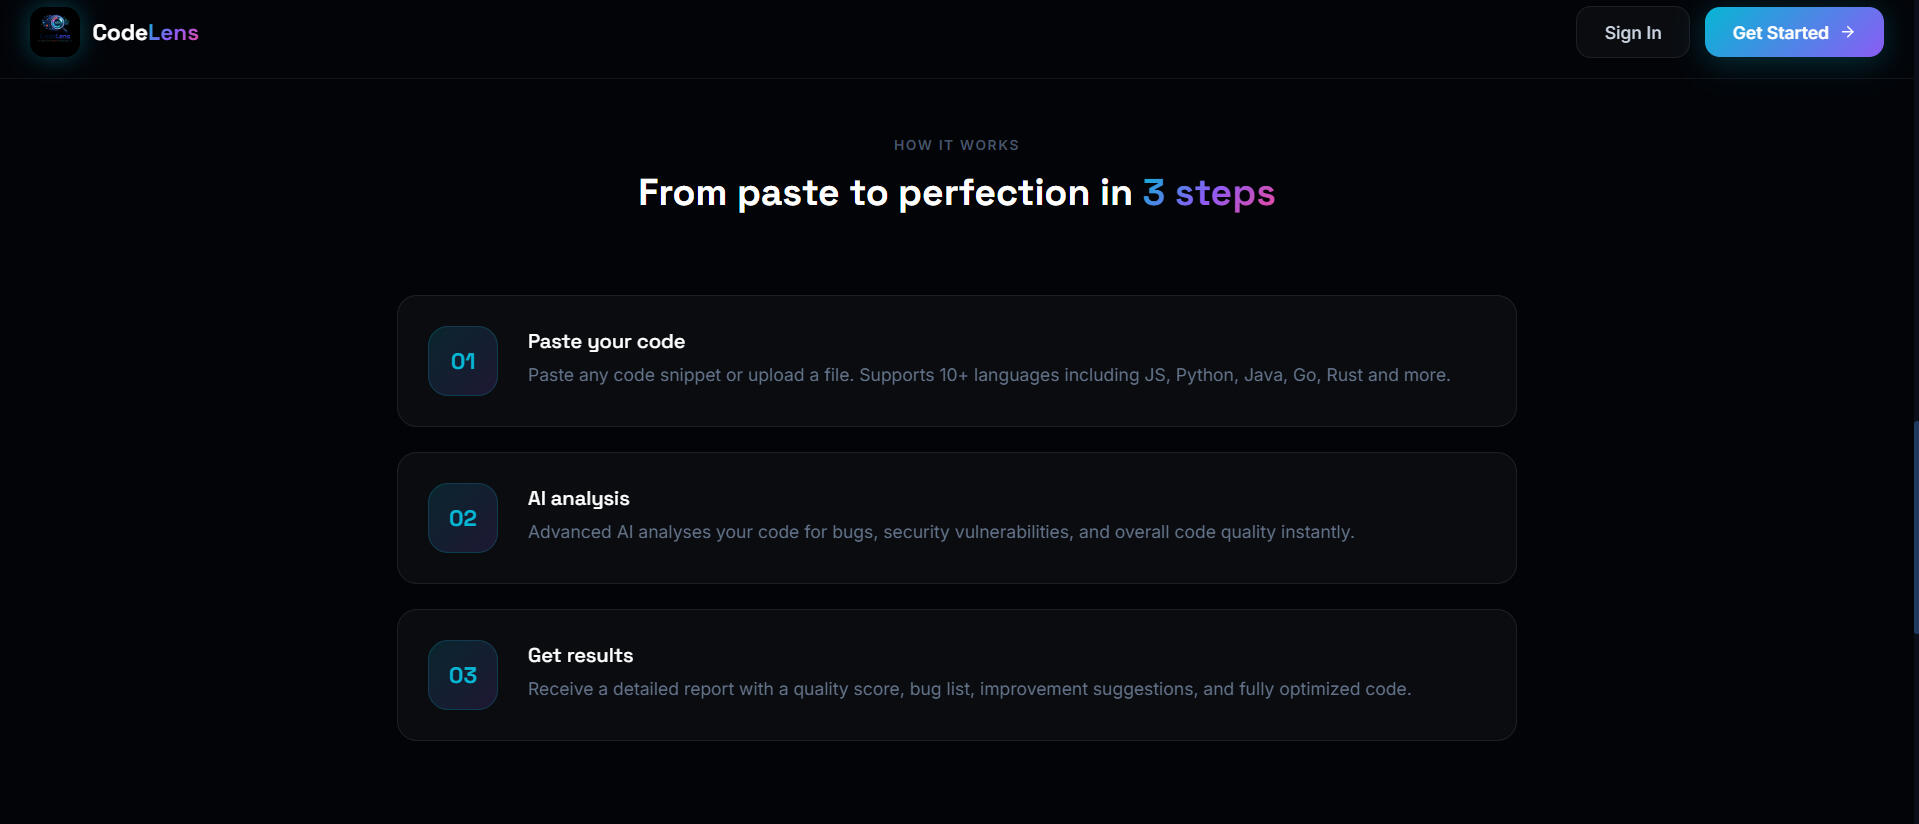Click the Paste your code heading

(606, 342)
